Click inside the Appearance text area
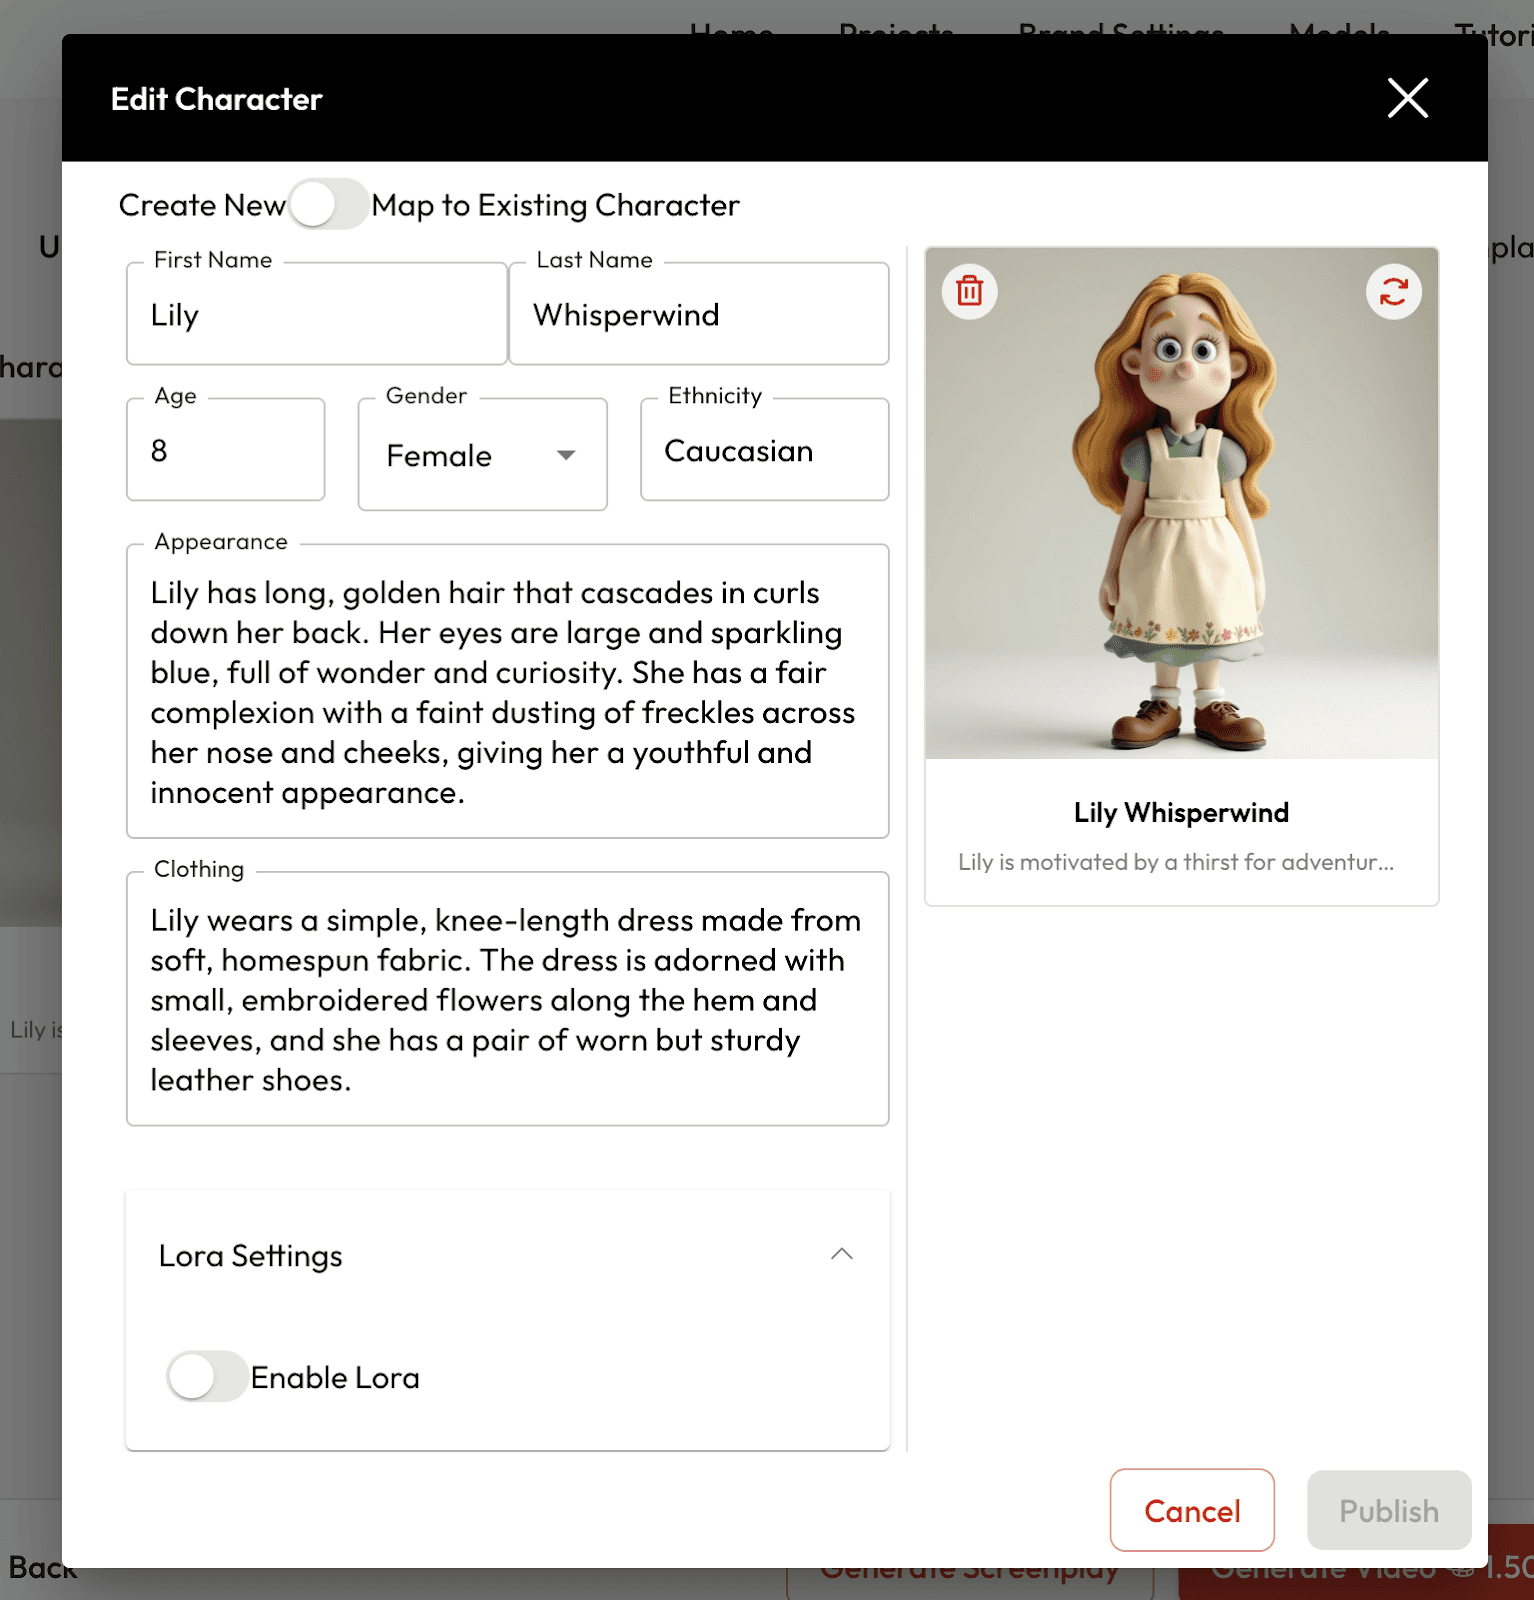The height and width of the screenshot is (1600, 1534). [x=507, y=692]
